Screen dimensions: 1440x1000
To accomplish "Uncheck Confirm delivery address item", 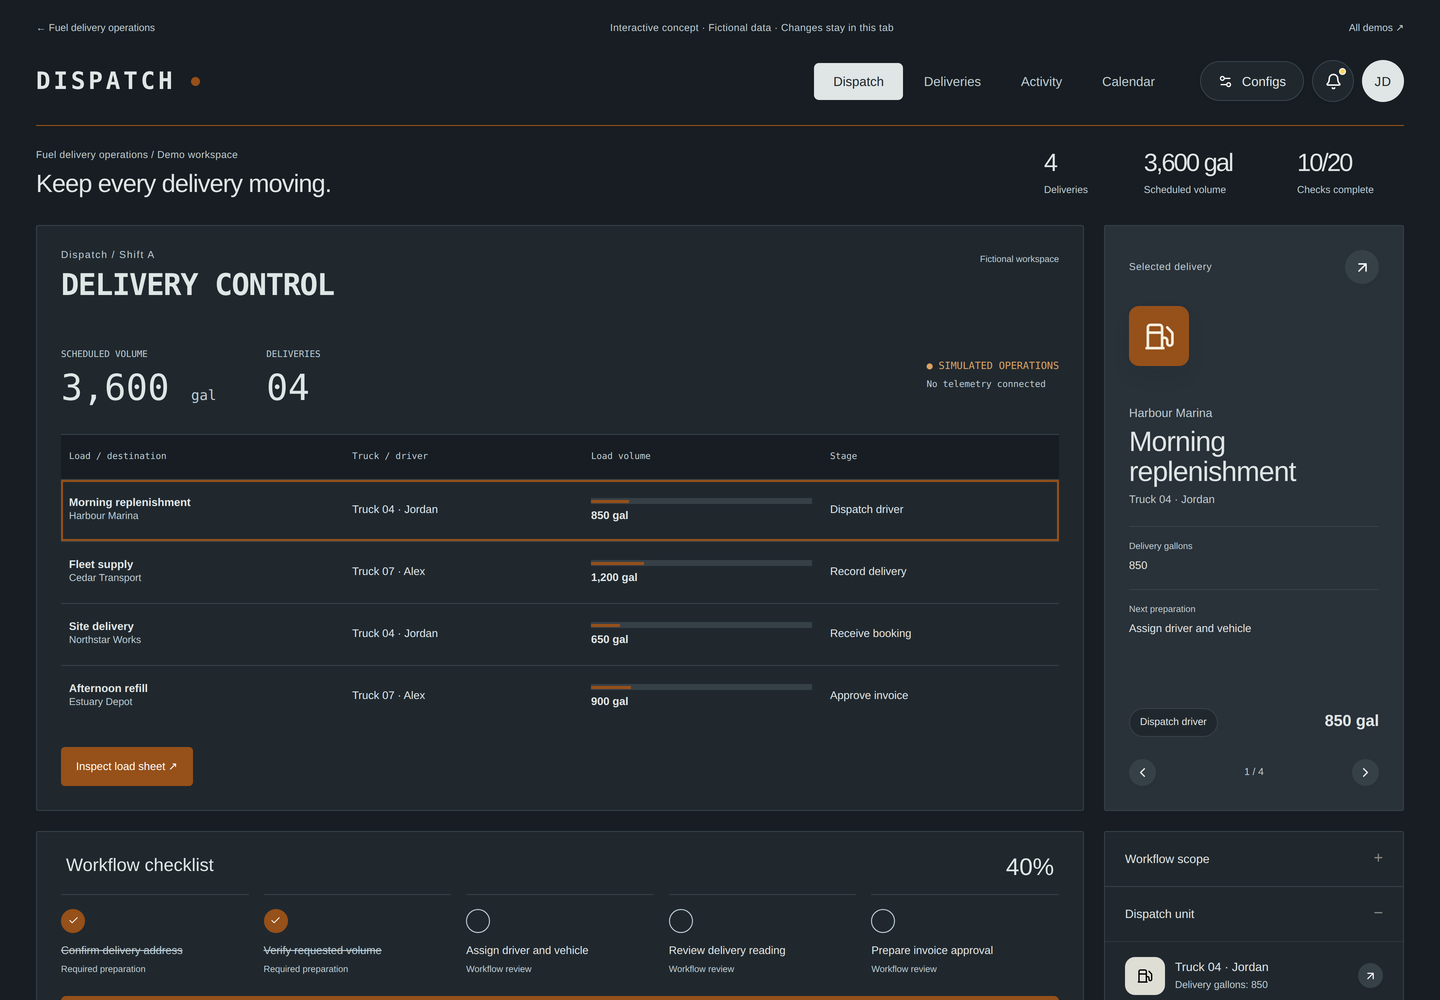I will tap(73, 921).
